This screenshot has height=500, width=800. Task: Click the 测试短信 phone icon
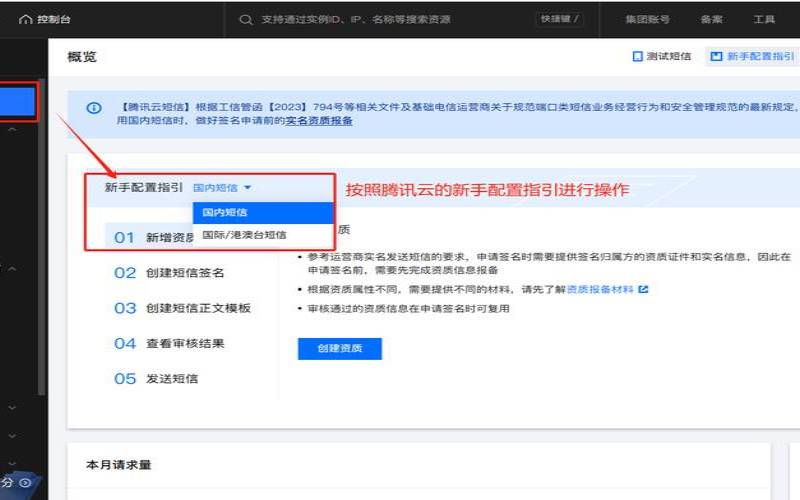point(637,56)
